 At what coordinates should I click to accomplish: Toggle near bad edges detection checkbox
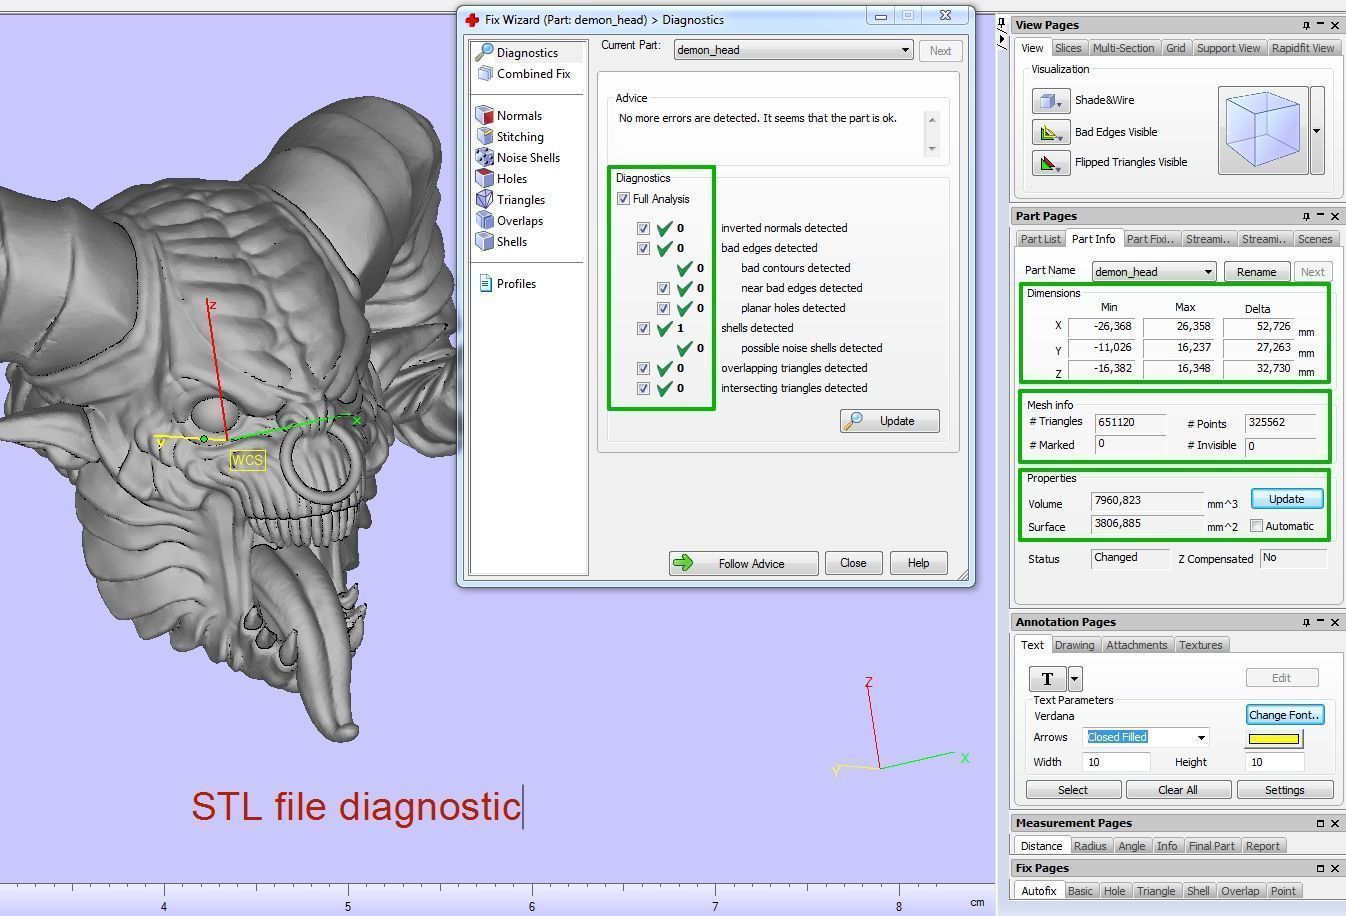click(x=663, y=288)
